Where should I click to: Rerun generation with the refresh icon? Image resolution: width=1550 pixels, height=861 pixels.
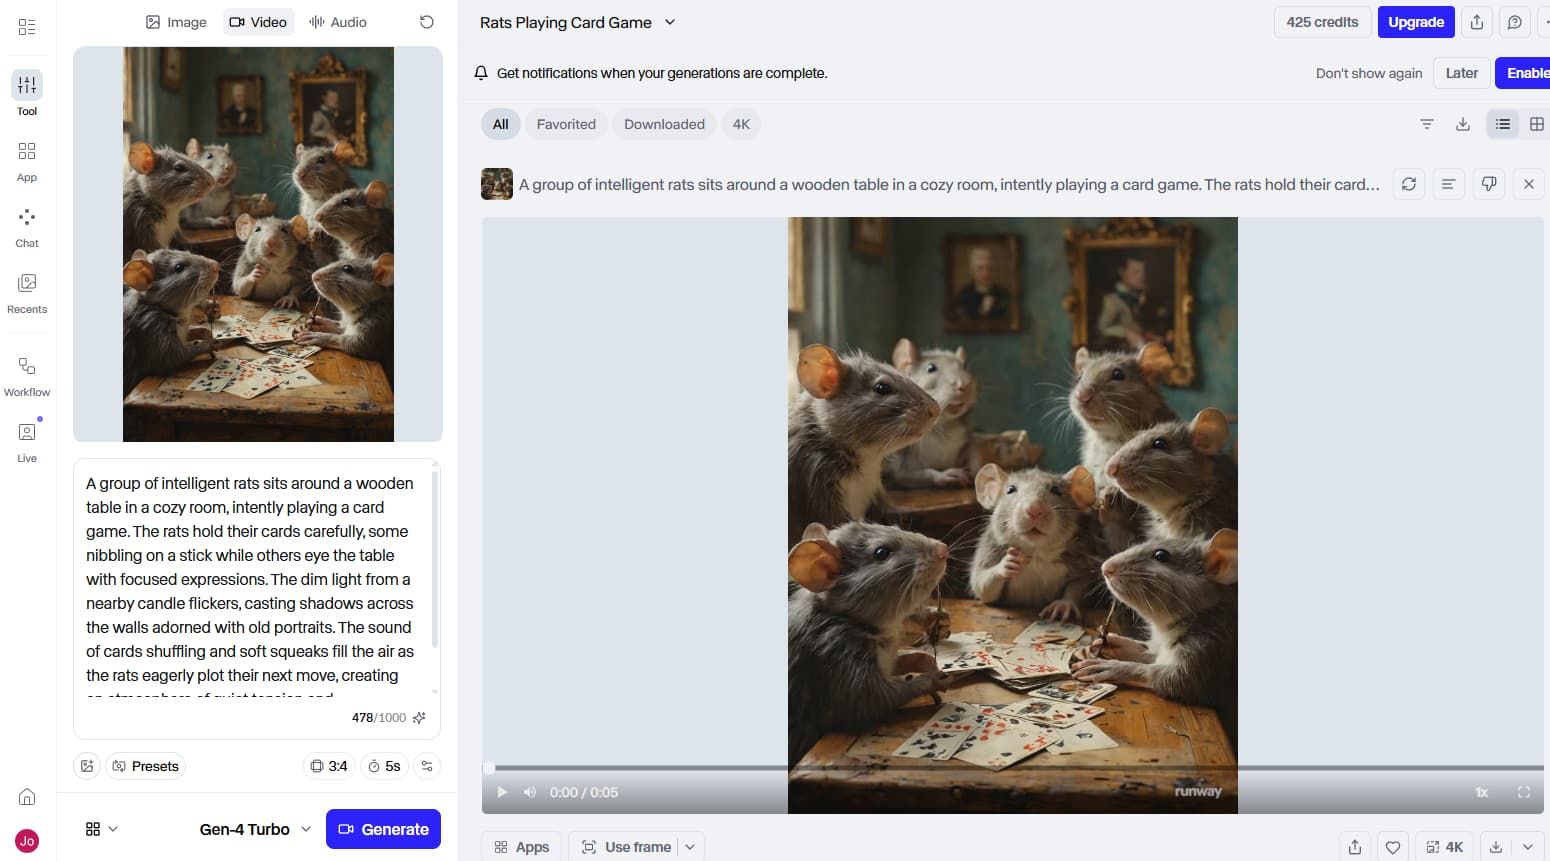tap(1409, 184)
